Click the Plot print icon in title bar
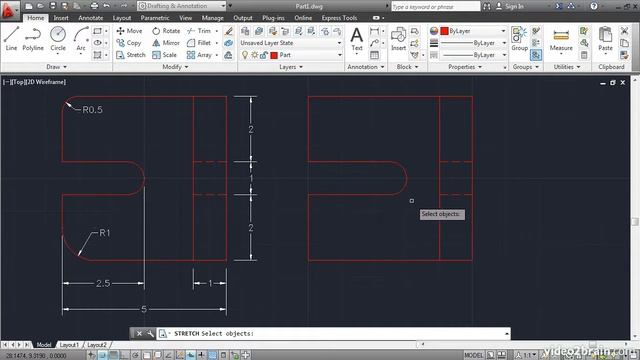The height and width of the screenshot is (360, 640). [x=94, y=6]
